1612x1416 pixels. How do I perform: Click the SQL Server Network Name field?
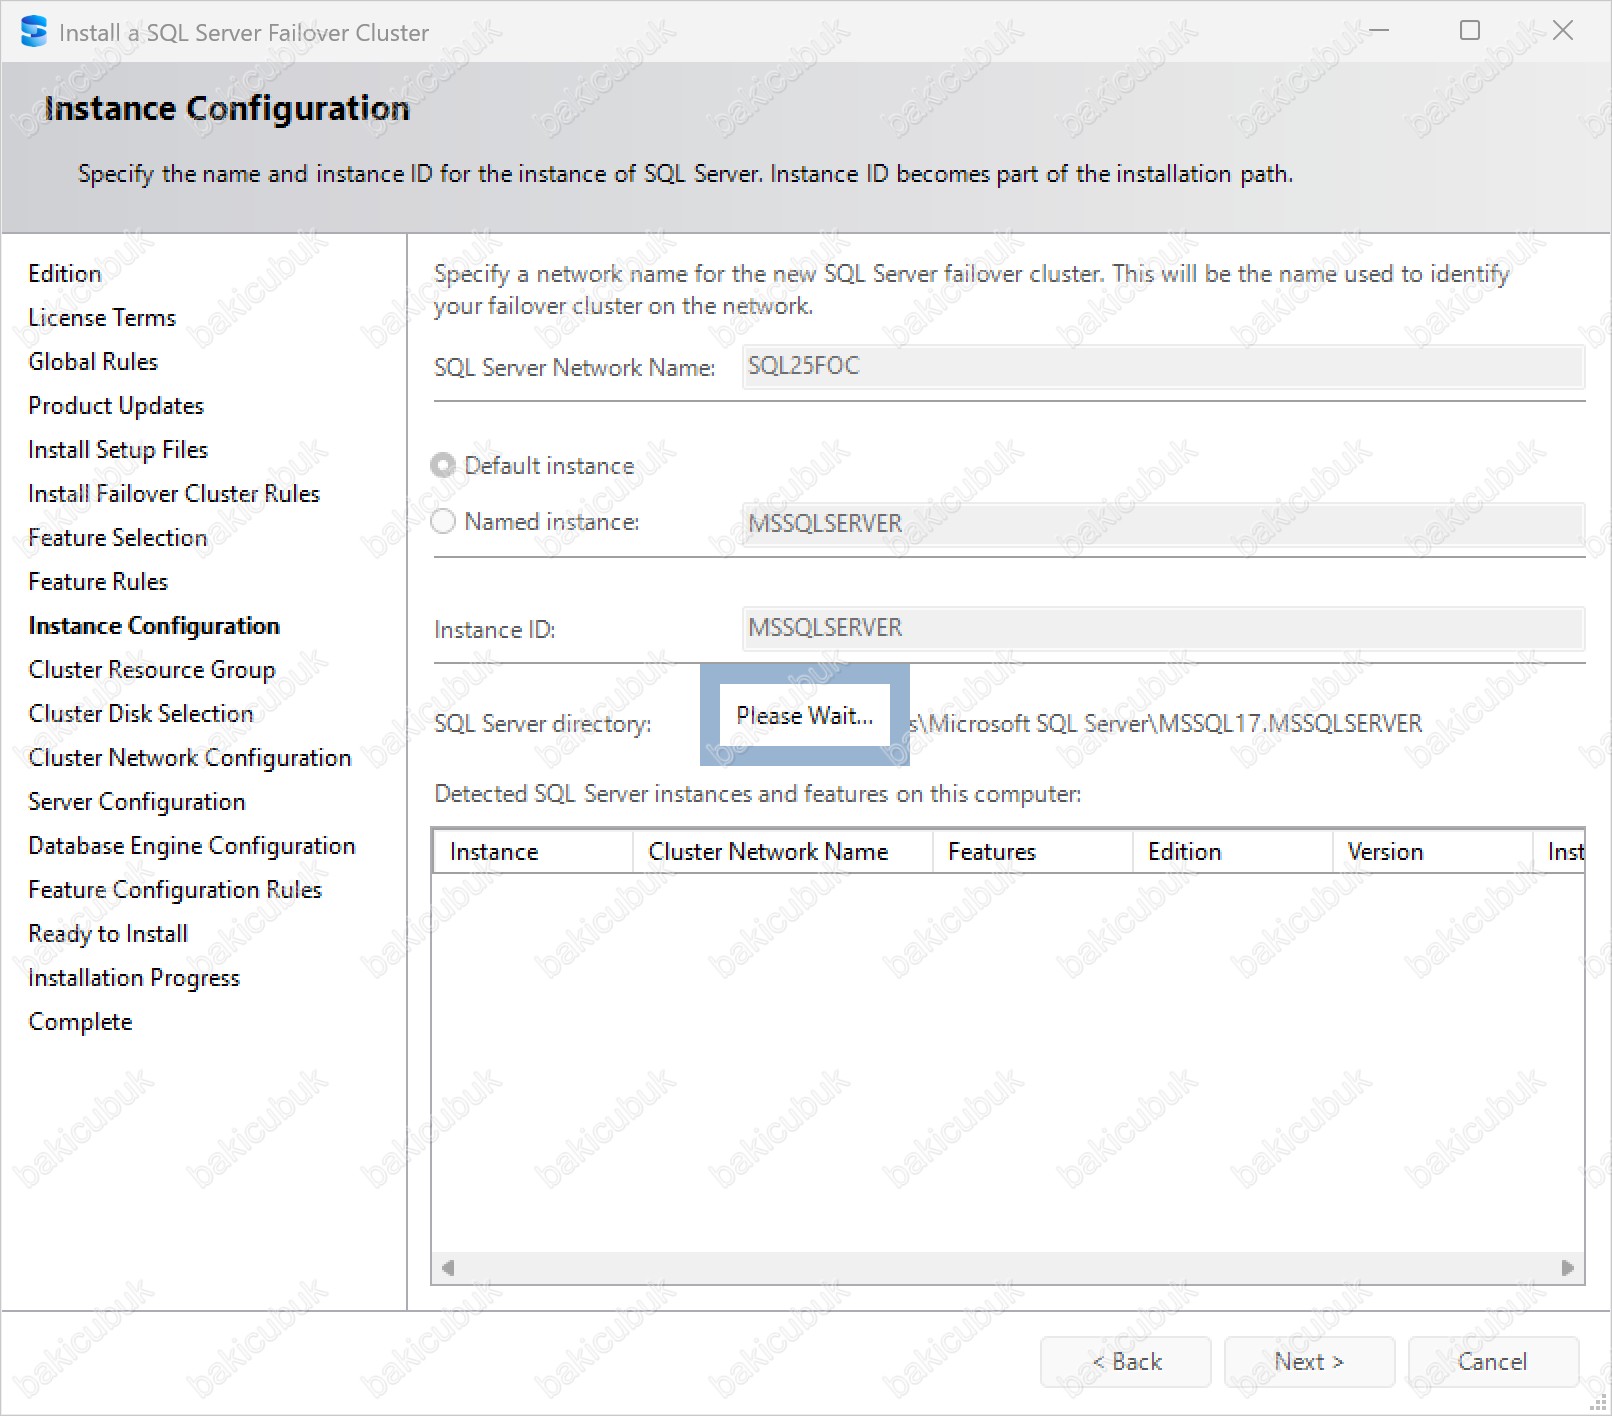coord(1162,367)
